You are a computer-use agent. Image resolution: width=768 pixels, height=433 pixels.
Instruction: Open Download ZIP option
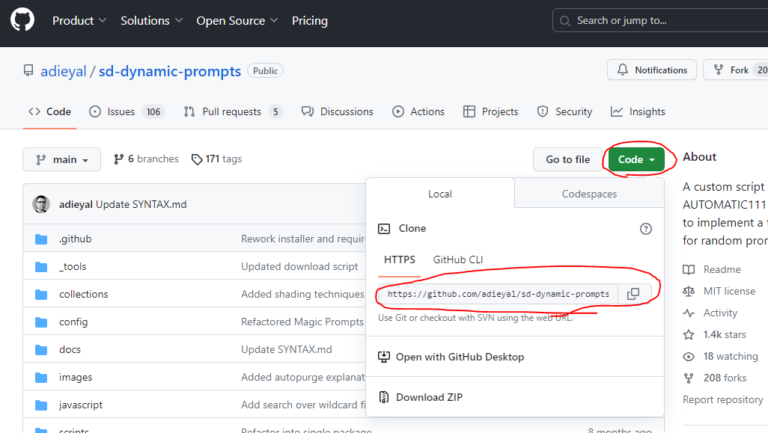[x=429, y=397]
